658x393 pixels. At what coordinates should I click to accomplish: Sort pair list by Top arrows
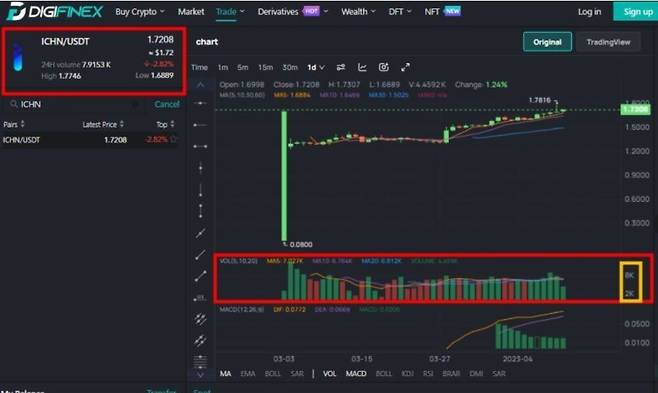tap(172, 124)
